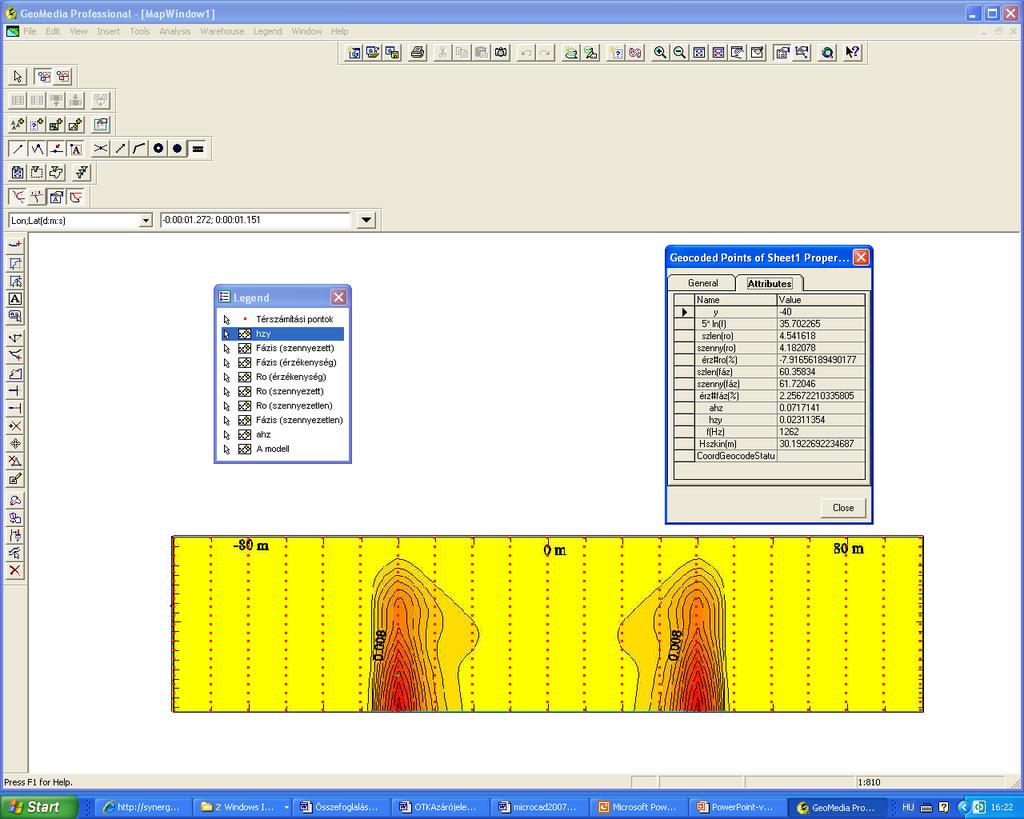
Task: Select the line placement tool
Action: pos(18,149)
